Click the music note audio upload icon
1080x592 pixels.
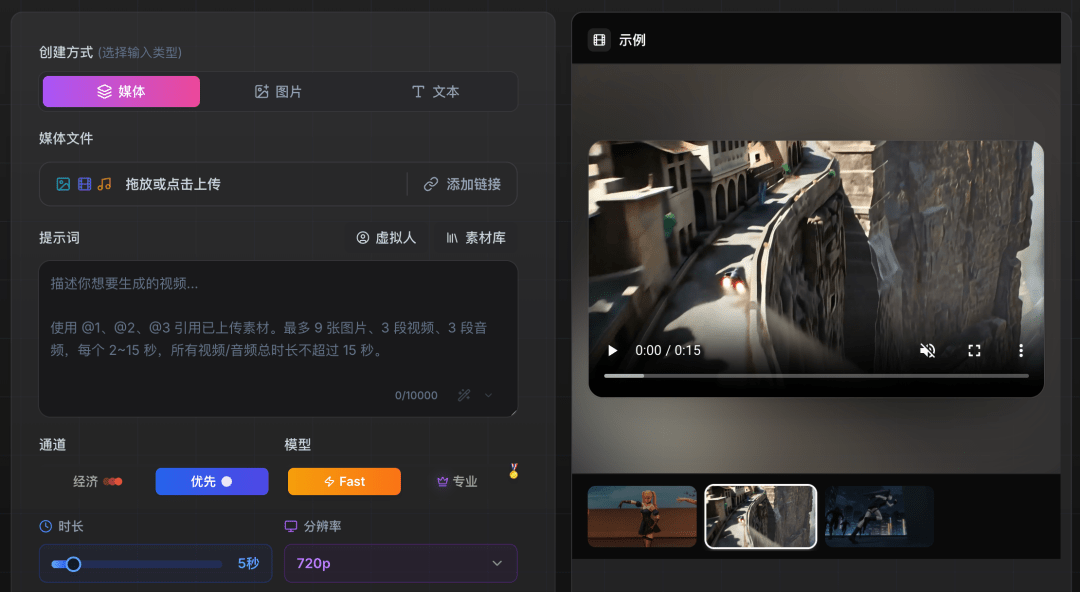pyautogui.click(x=103, y=184)
